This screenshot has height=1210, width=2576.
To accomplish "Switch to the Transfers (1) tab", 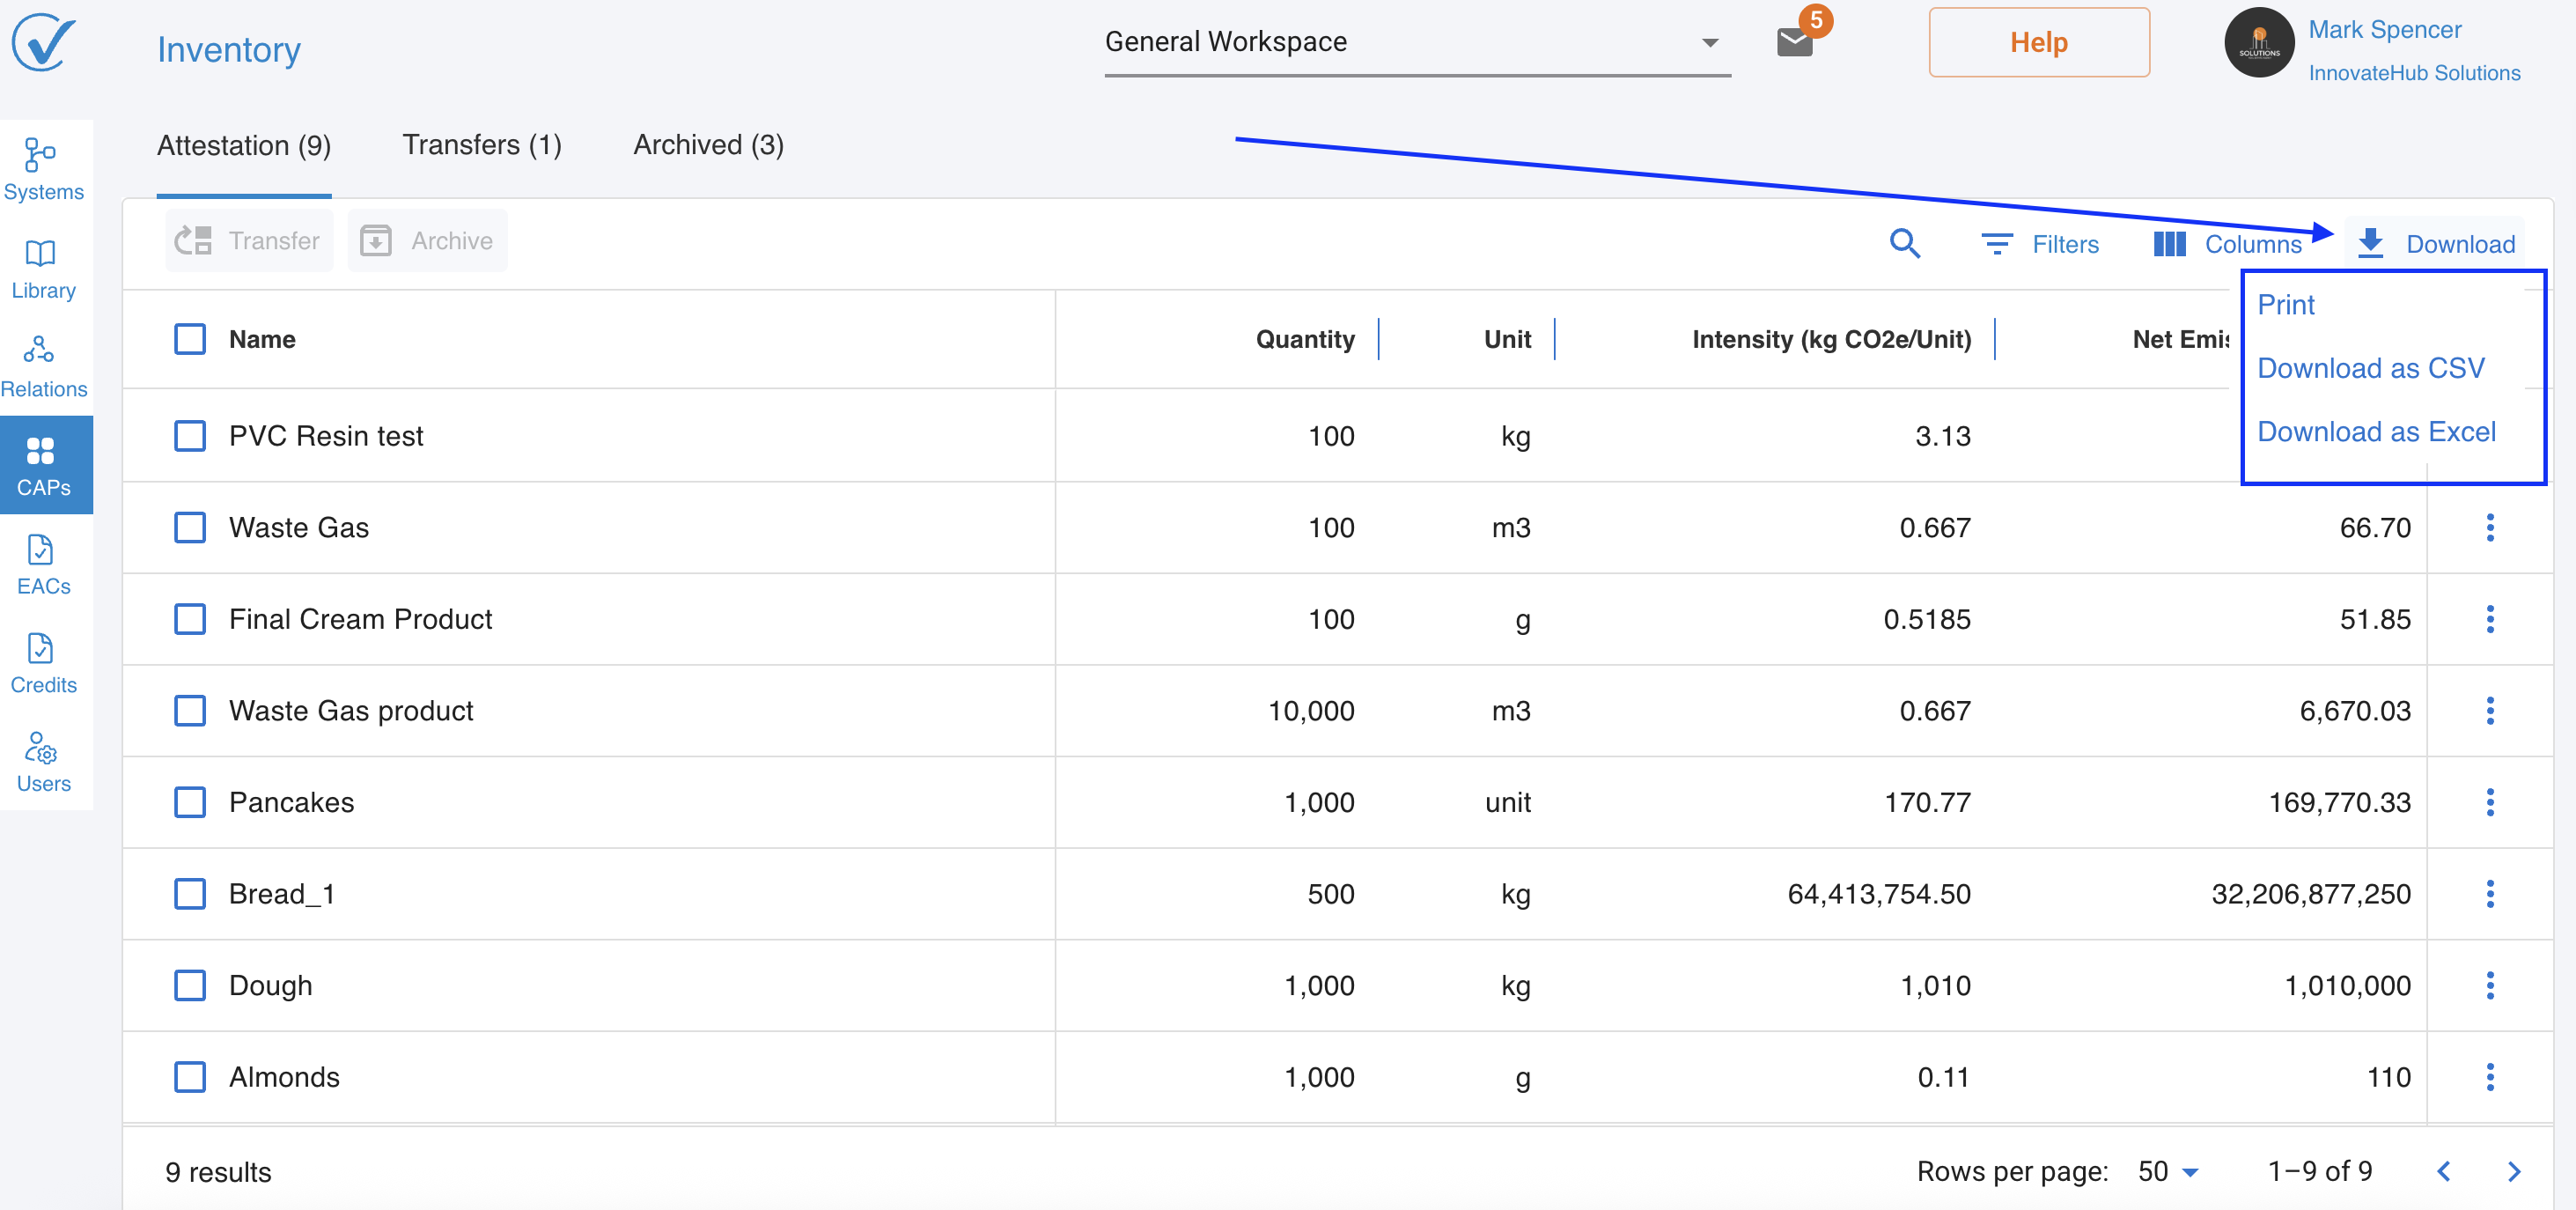I will [x=481, y=145].
